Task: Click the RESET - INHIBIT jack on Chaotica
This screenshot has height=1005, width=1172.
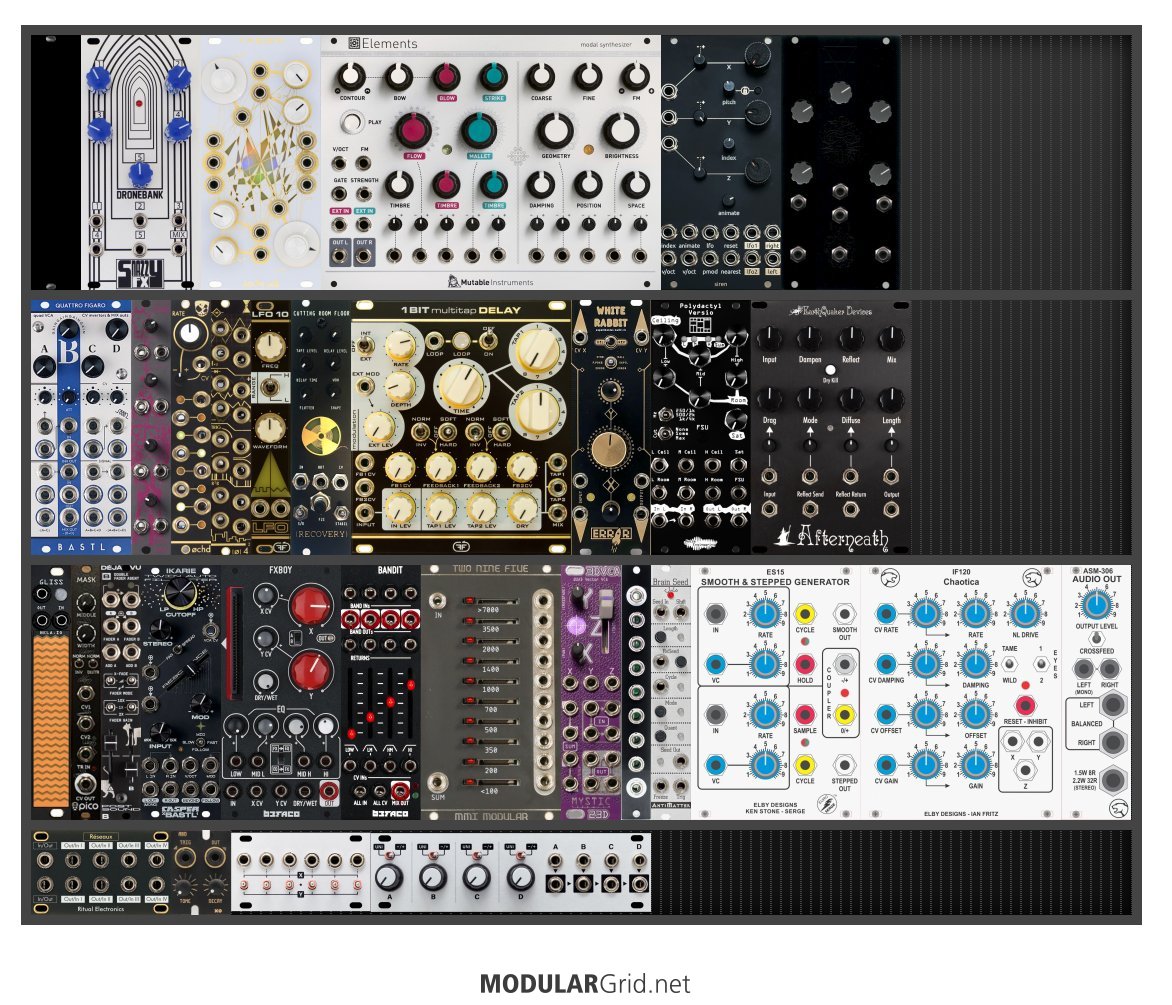Action: click(x=1025, y=705)
